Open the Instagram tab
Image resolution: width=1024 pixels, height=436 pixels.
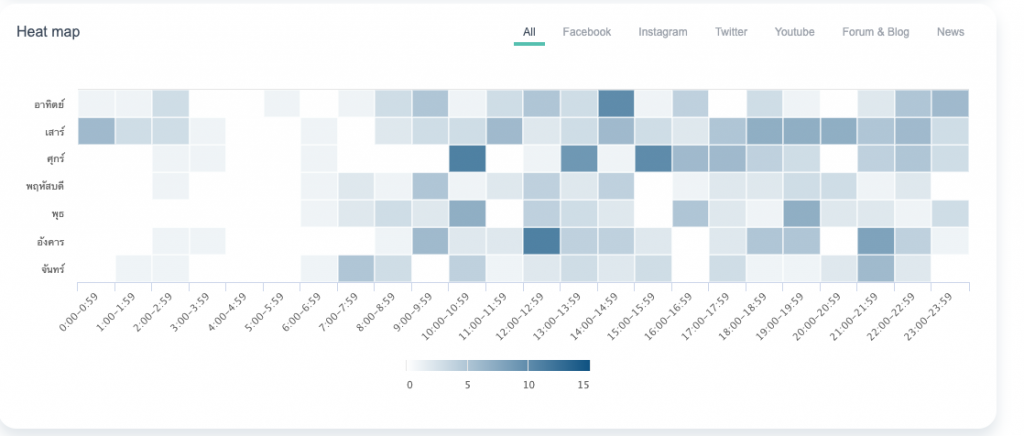663,32
